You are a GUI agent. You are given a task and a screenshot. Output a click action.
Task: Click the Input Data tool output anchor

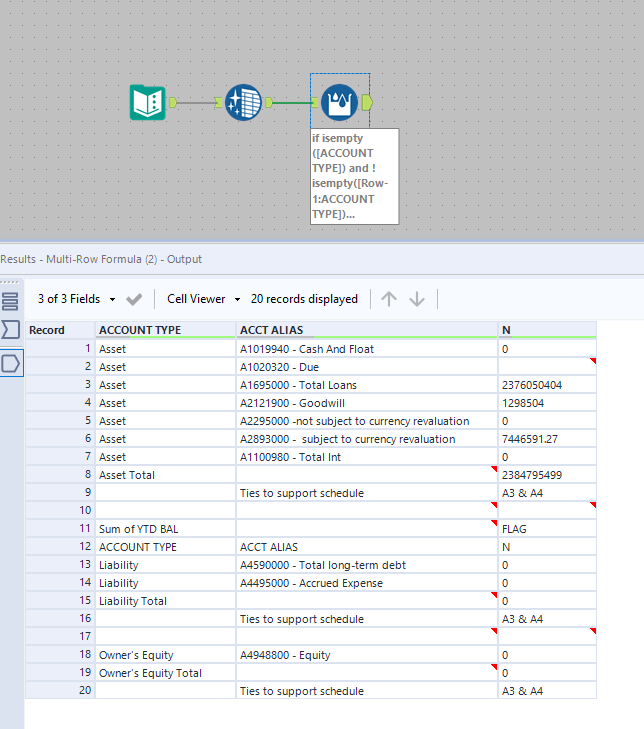pos(173,102)
